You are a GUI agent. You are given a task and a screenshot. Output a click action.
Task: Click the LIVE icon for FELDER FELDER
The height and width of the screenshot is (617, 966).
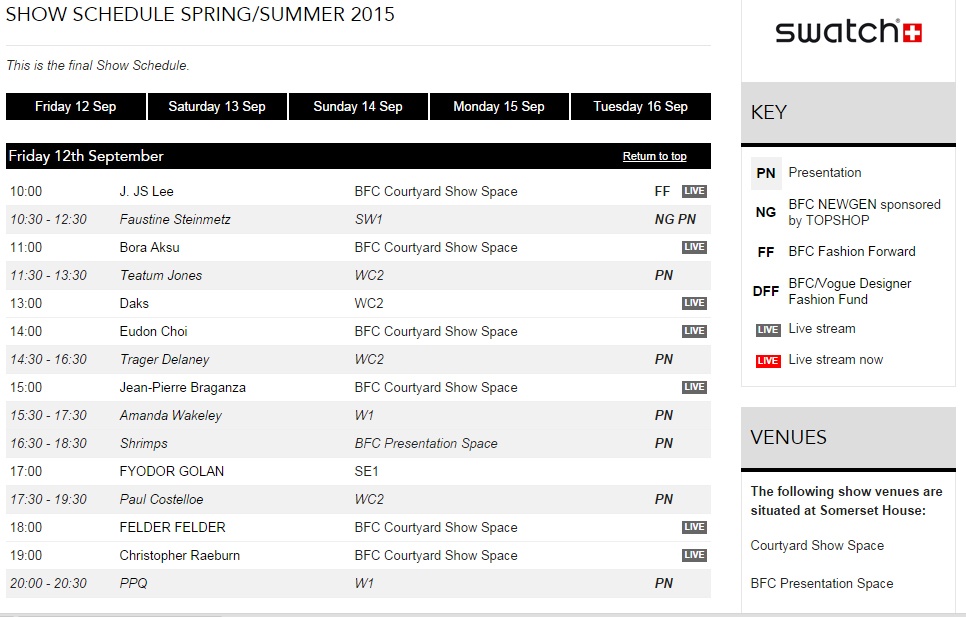tap(694, 527)
